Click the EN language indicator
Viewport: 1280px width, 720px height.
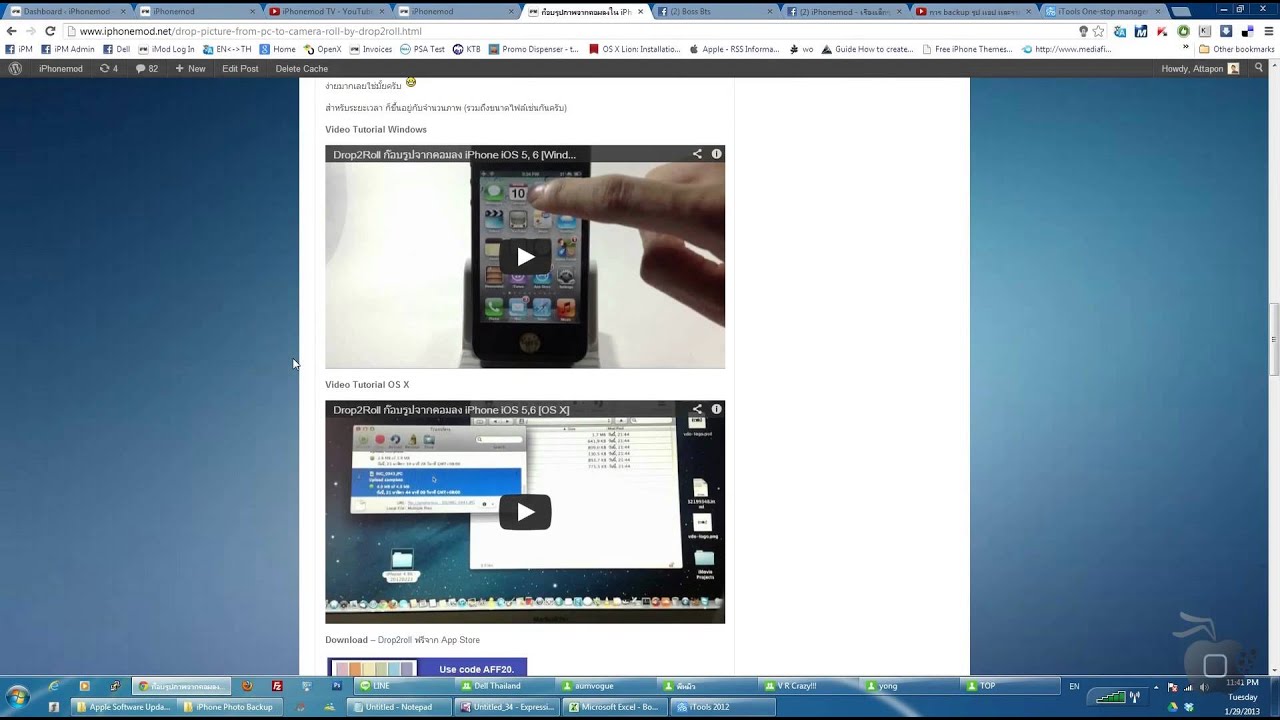1074,686
